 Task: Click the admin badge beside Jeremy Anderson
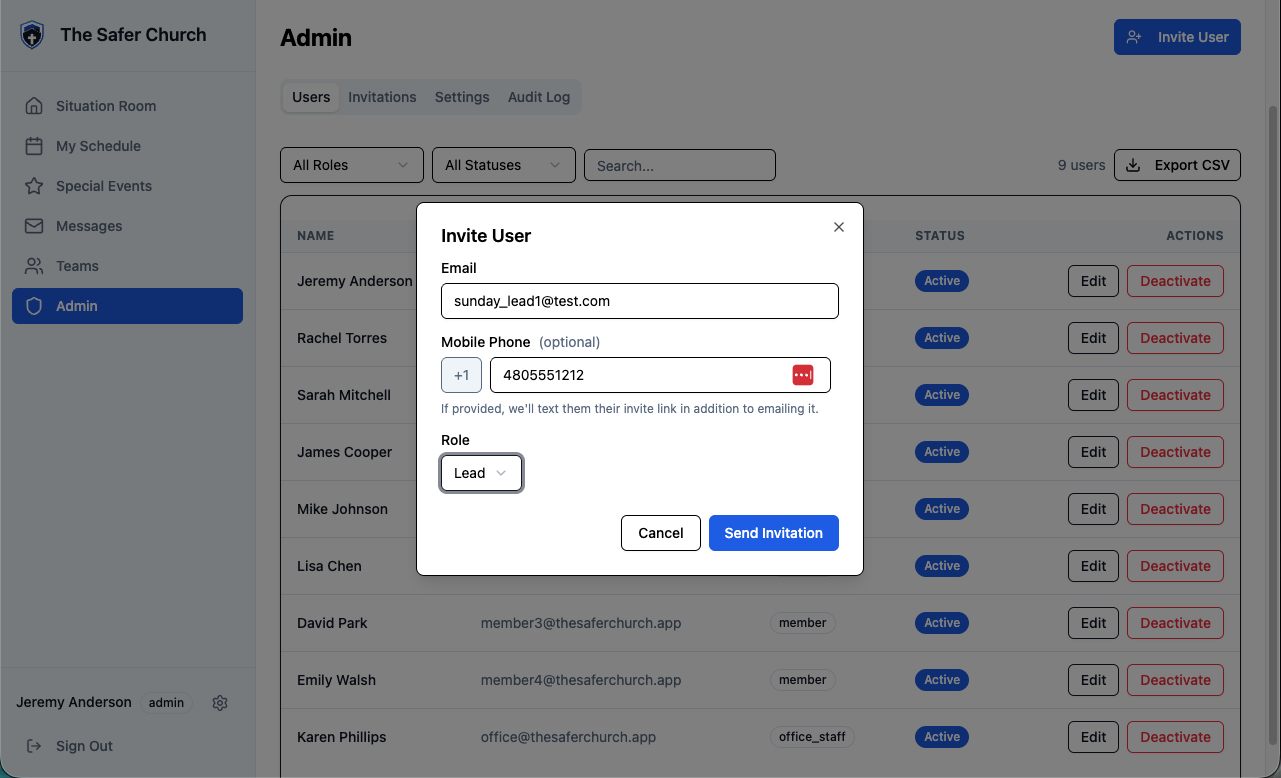[x=167, y=703]
